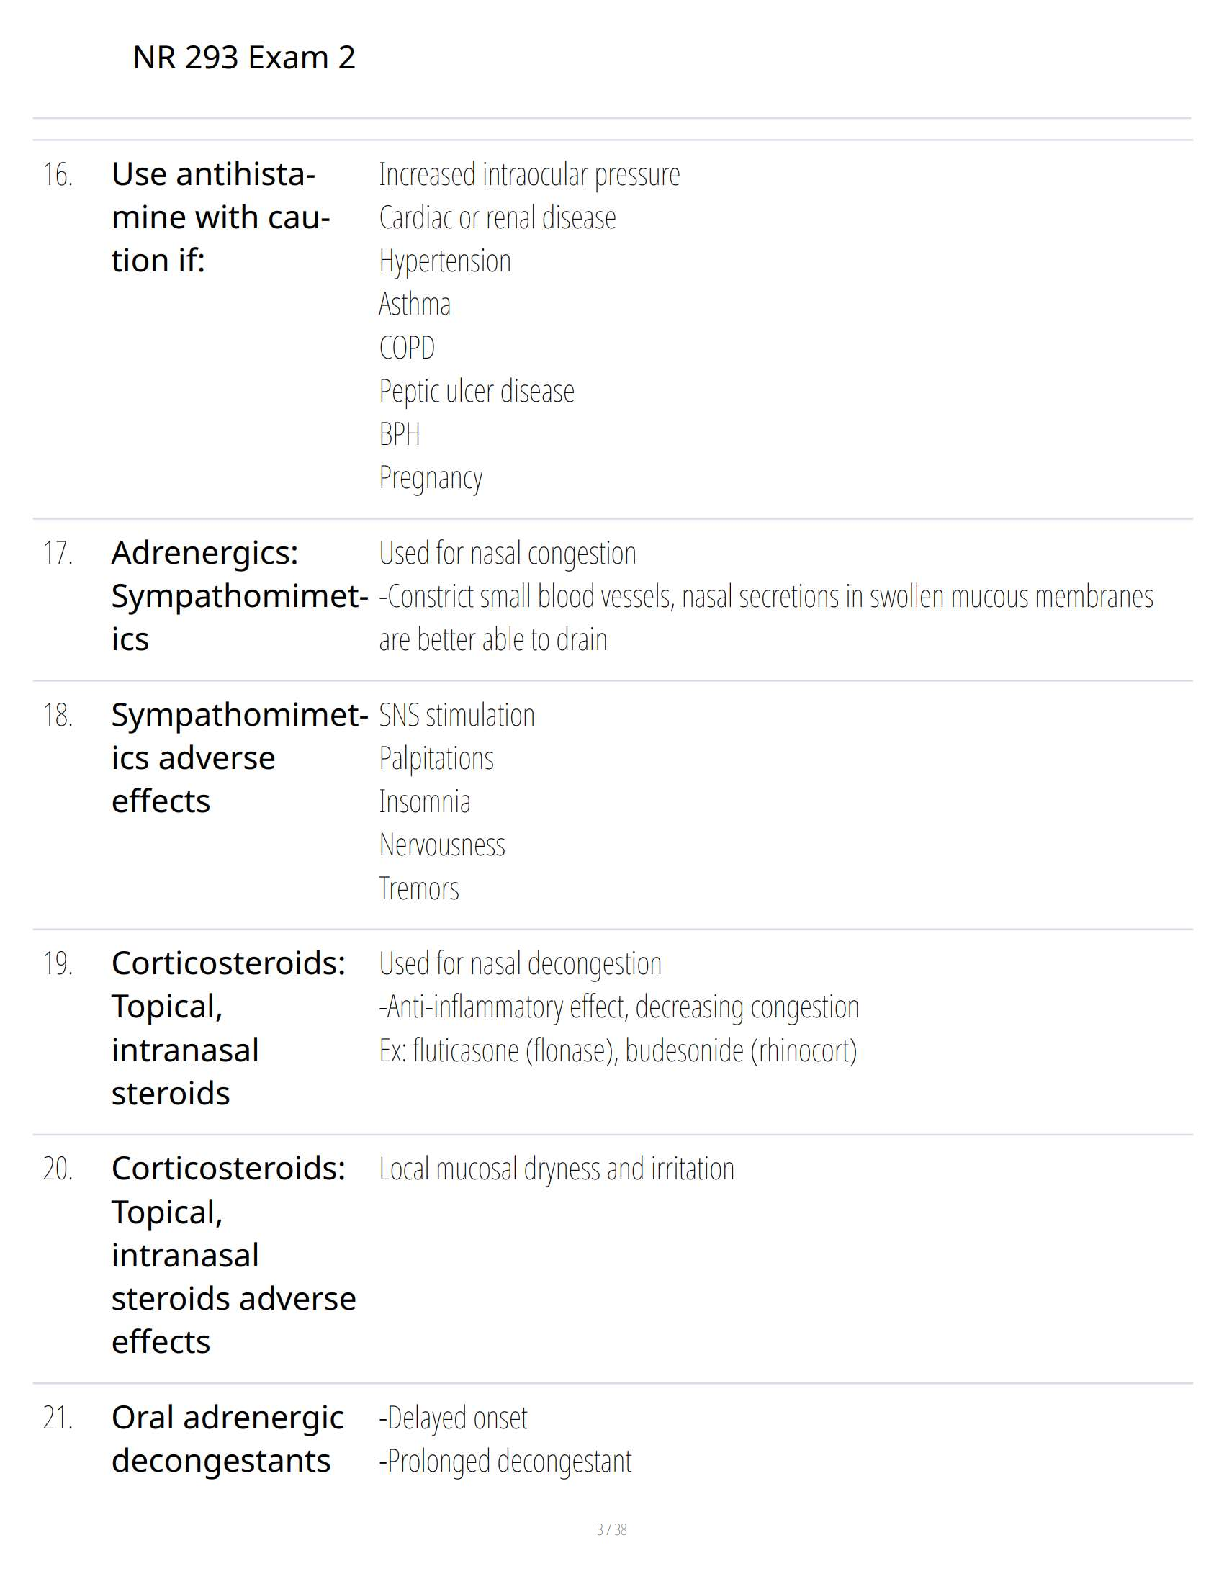Select the fluticasone and budesonide examples line
This screenshot has height=1584, width=1224.
pyautogui.click(x=617, y=1051)
